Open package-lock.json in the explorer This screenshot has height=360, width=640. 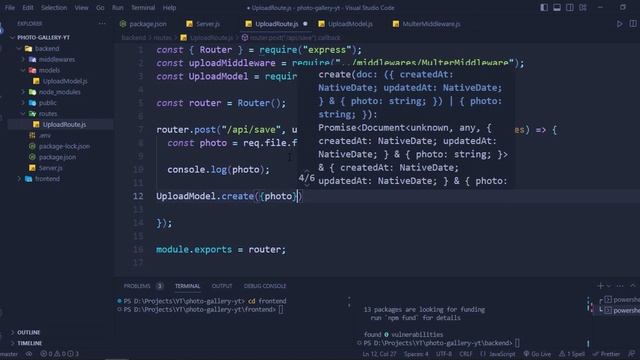(x=64, y=146)
